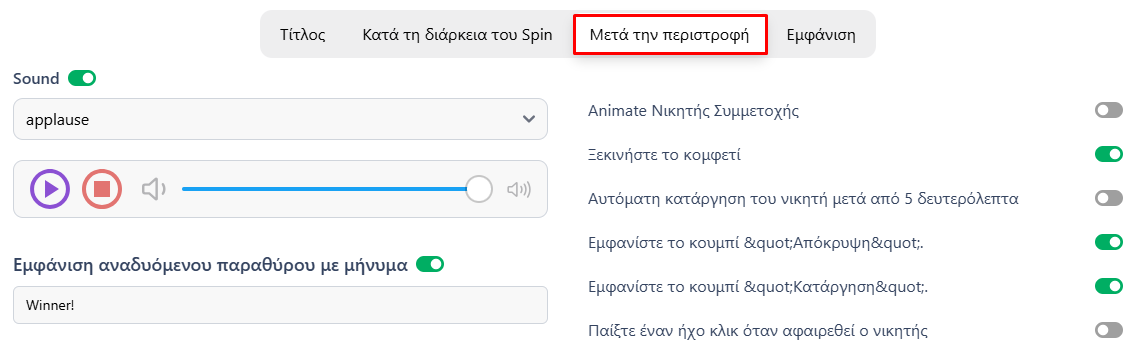Image resolution: width=1136 pixels, height=360 pixels.
Task: Toggle the show Κατάργηση button option
Action: pos(1108,287)
